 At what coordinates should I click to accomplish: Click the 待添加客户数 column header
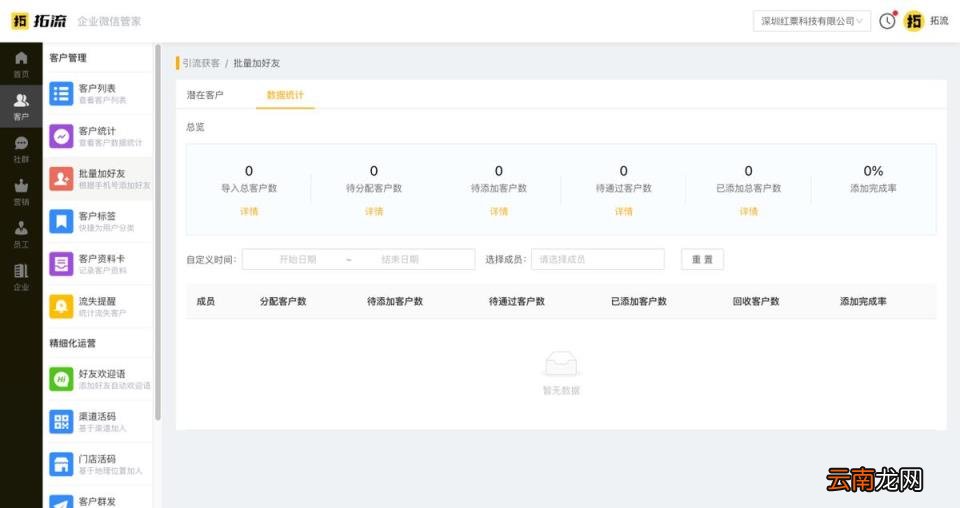(x=395, y=301)
